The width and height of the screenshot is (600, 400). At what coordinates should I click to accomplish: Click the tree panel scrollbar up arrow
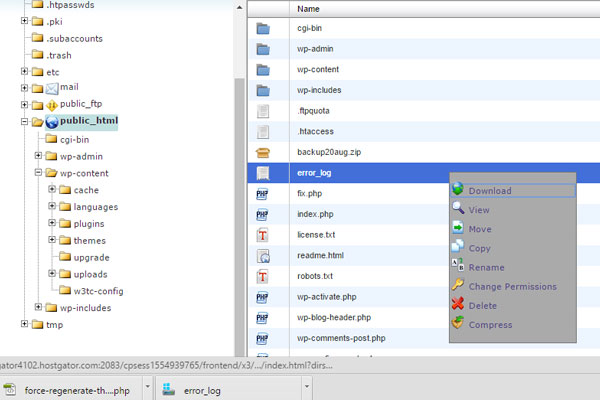[240, 7]
